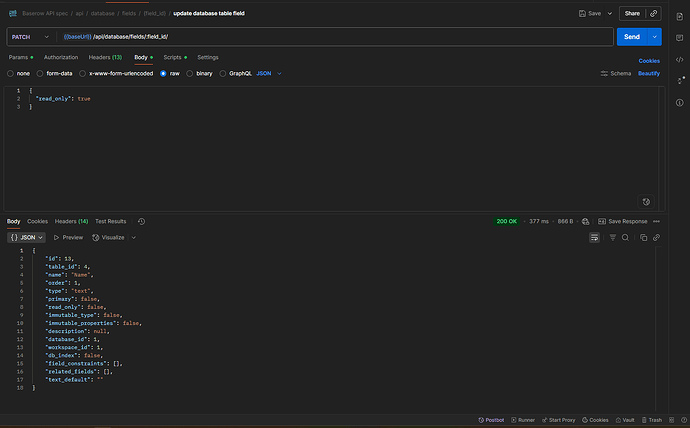Viewport: 690px width, 428px height.
Task: Click the response history clock icon
Action: pos(141,221)
